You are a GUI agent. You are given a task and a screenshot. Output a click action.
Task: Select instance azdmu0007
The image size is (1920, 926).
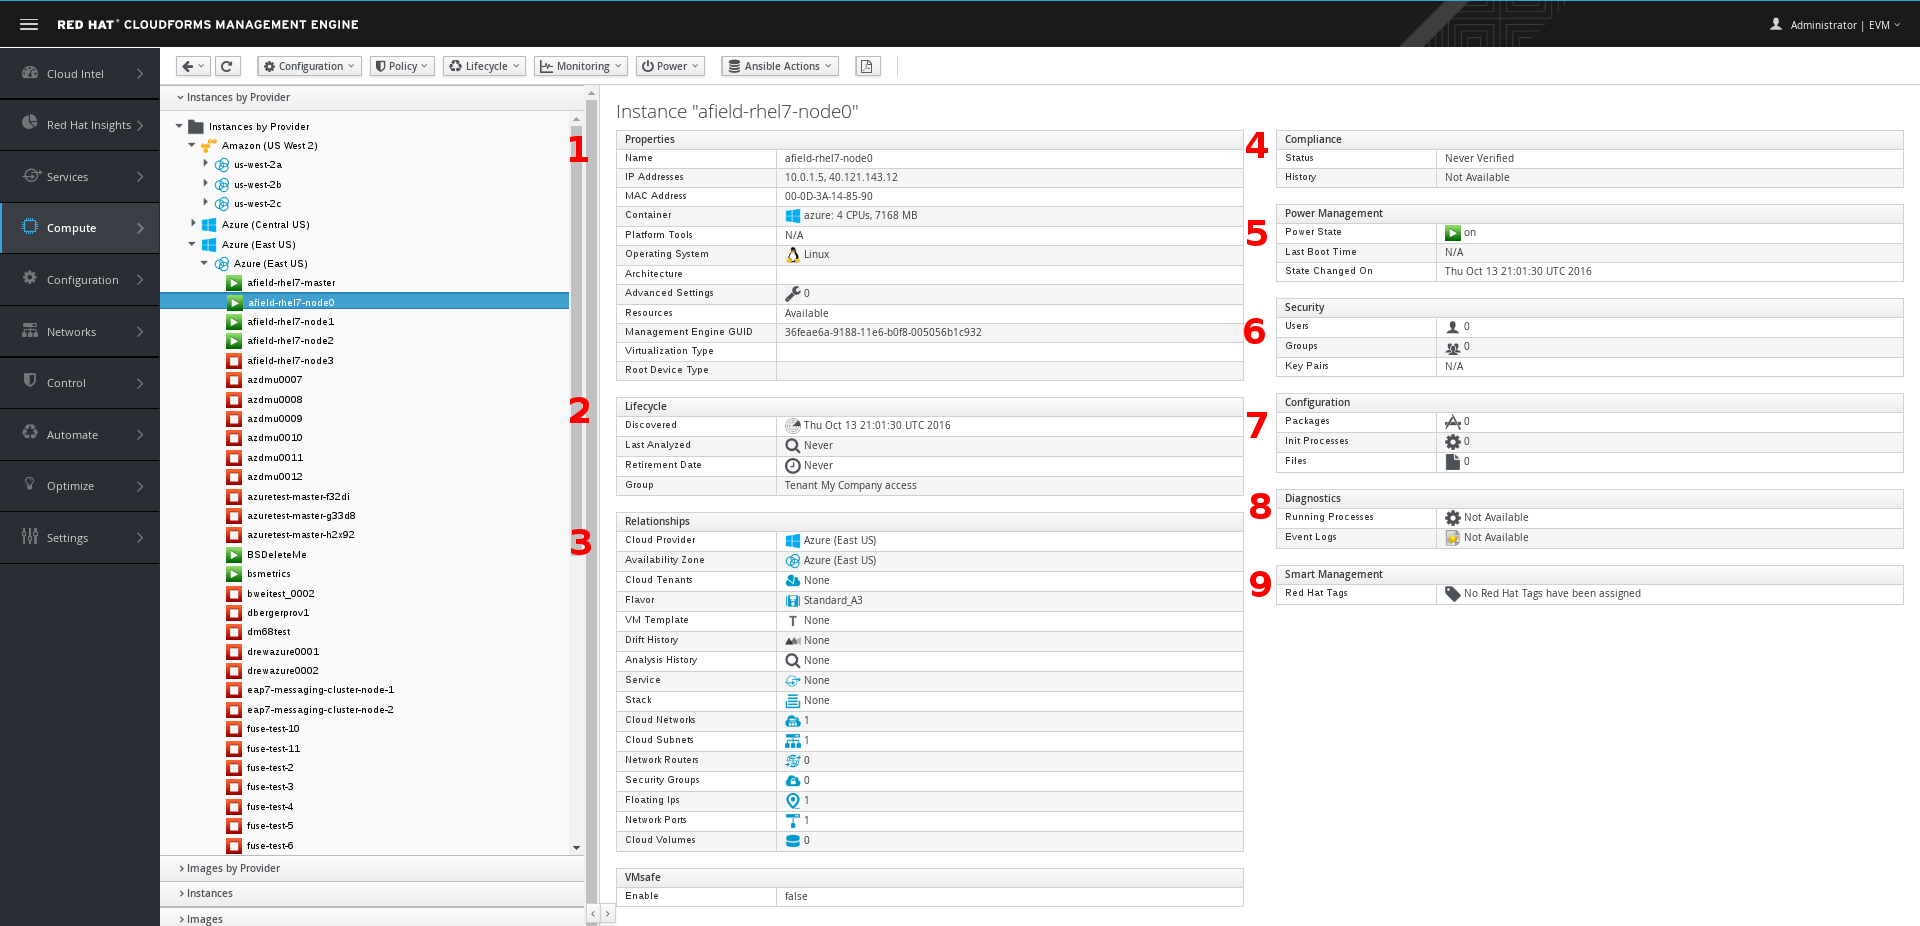click(x=274, y=380)
